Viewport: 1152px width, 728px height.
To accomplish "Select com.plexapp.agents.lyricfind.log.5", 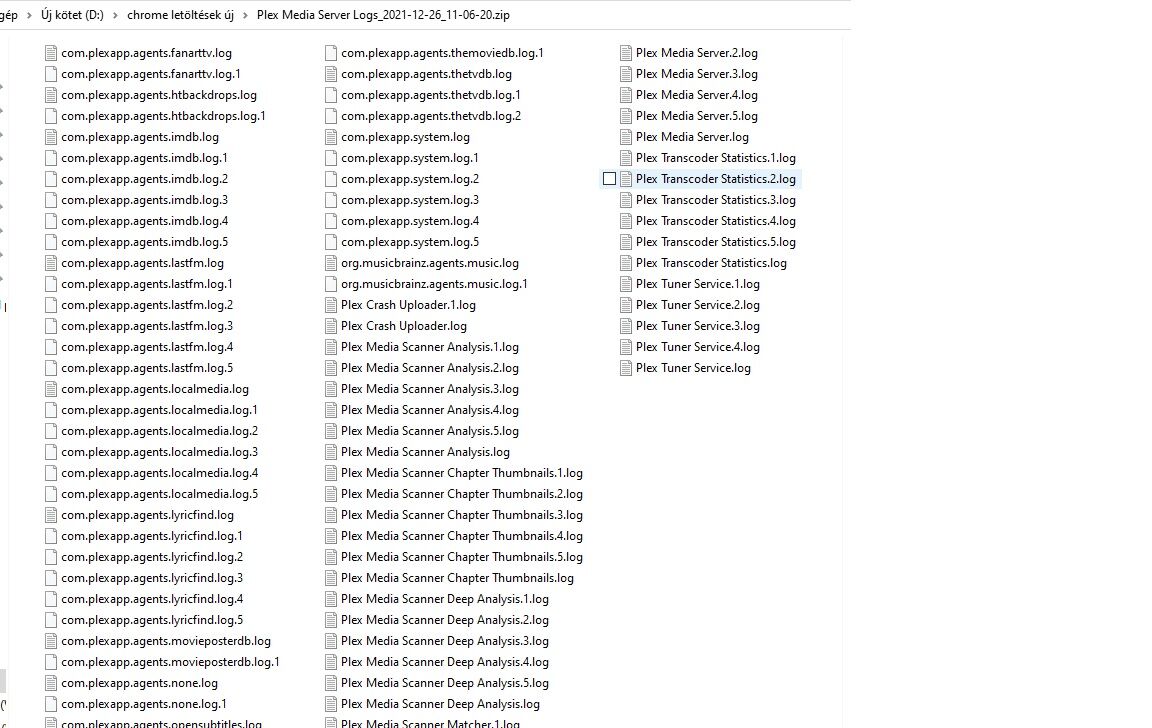I will pos(152,620).
